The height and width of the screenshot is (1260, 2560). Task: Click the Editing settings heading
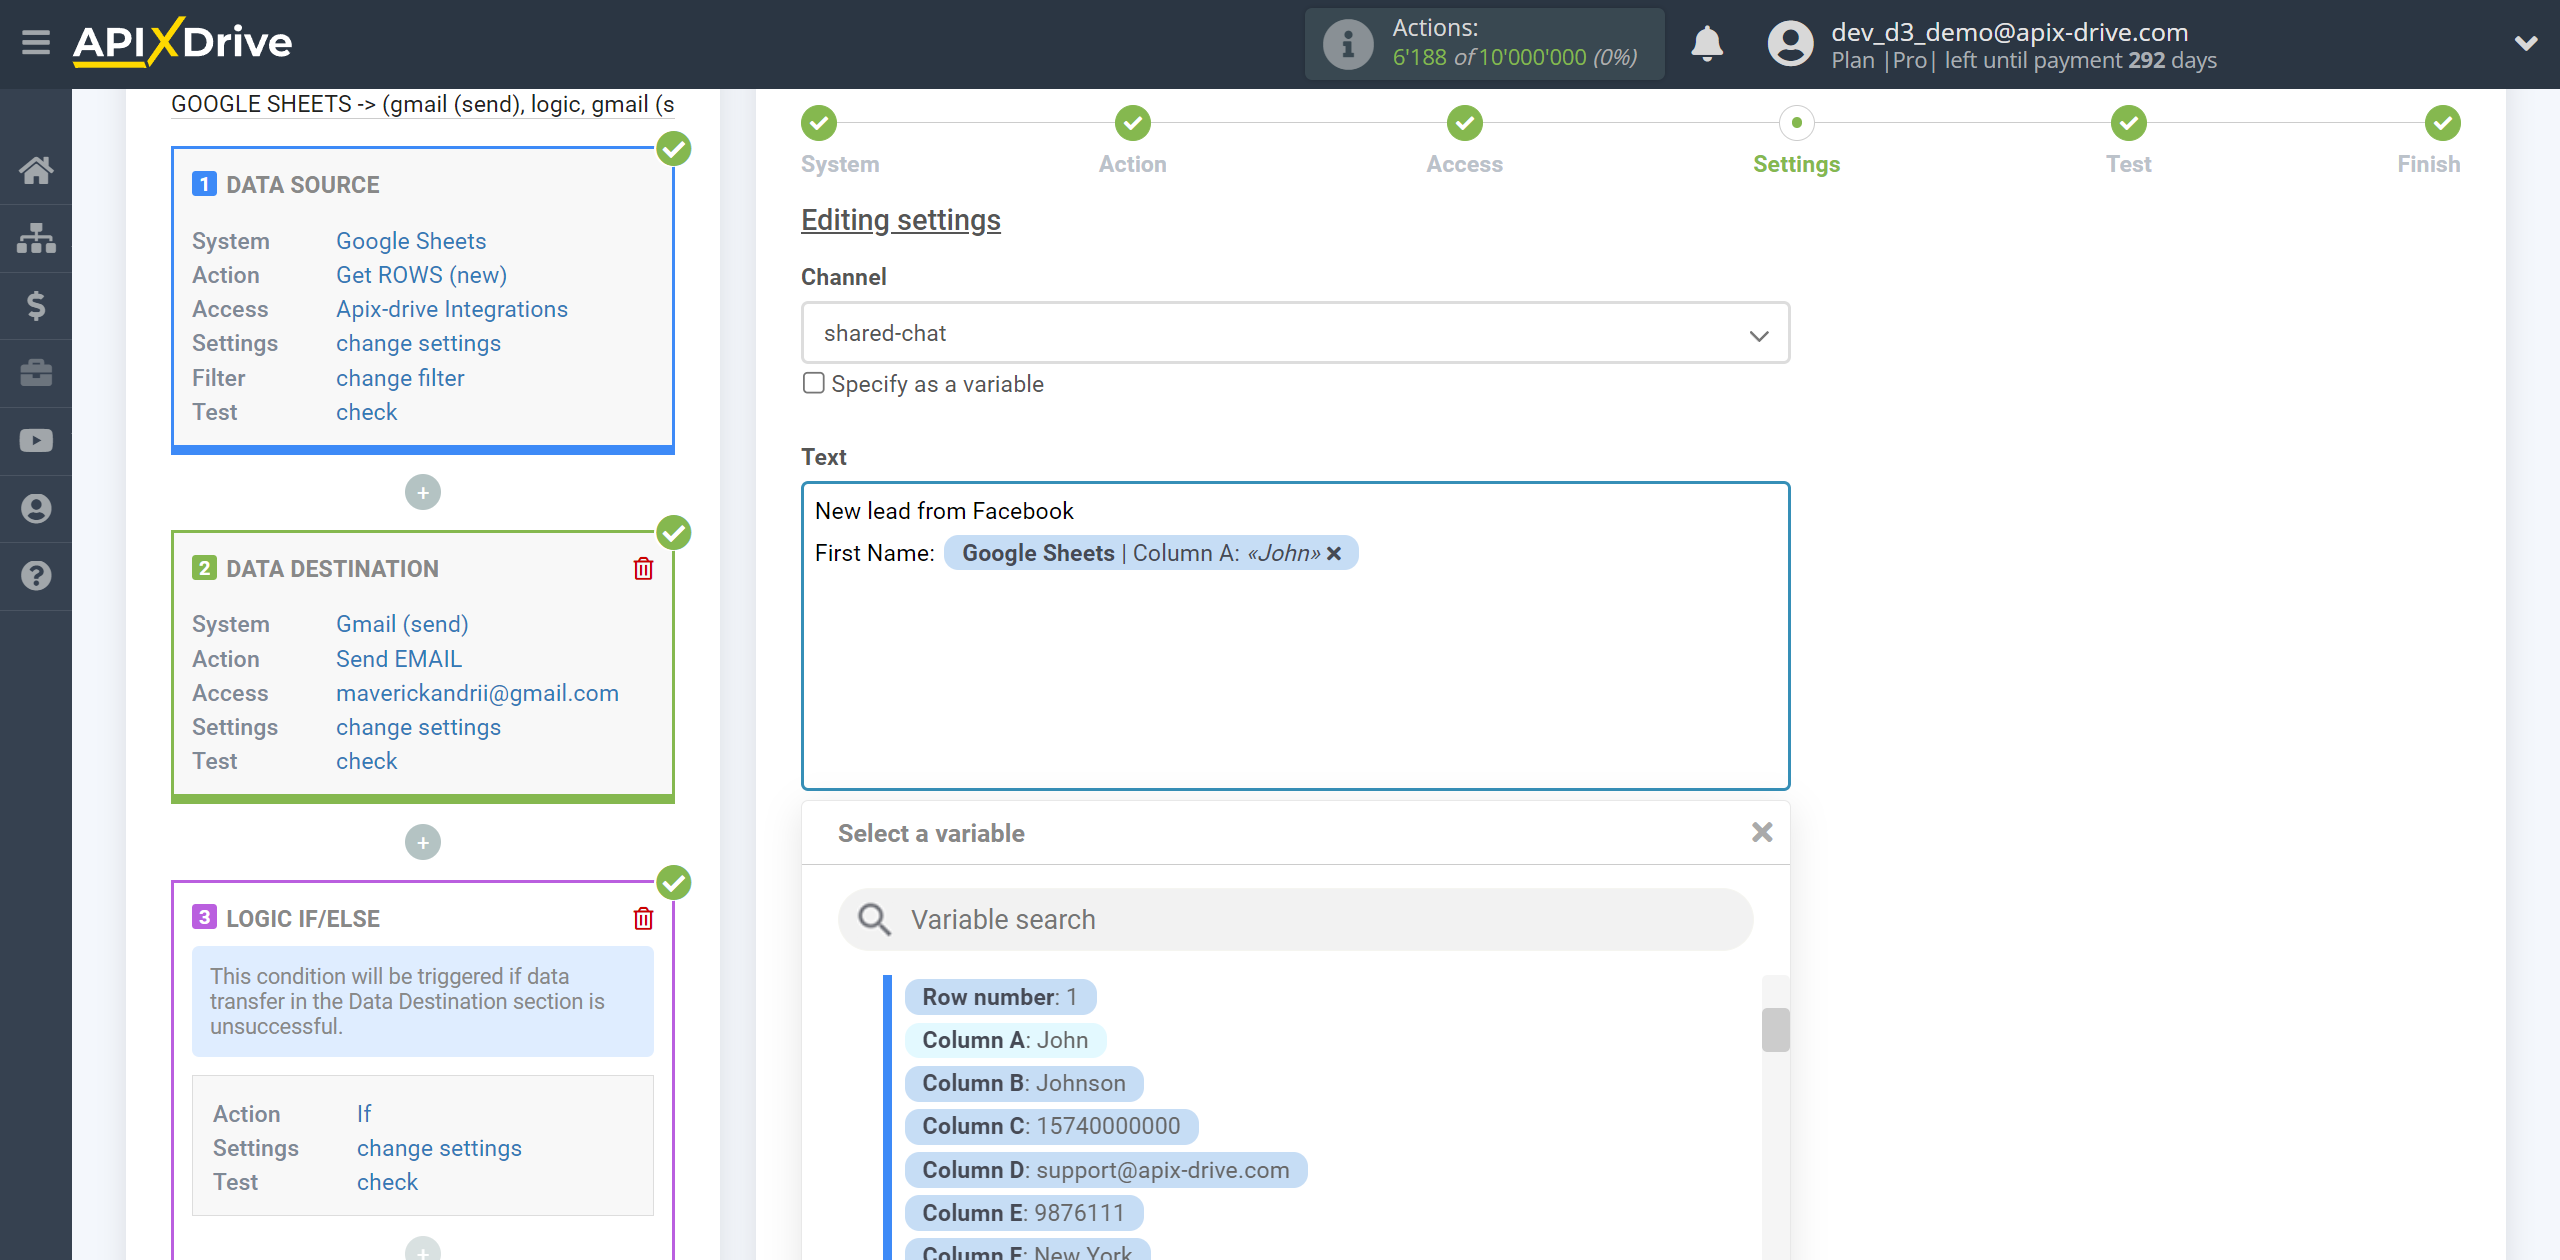click(x=900, y=220)
